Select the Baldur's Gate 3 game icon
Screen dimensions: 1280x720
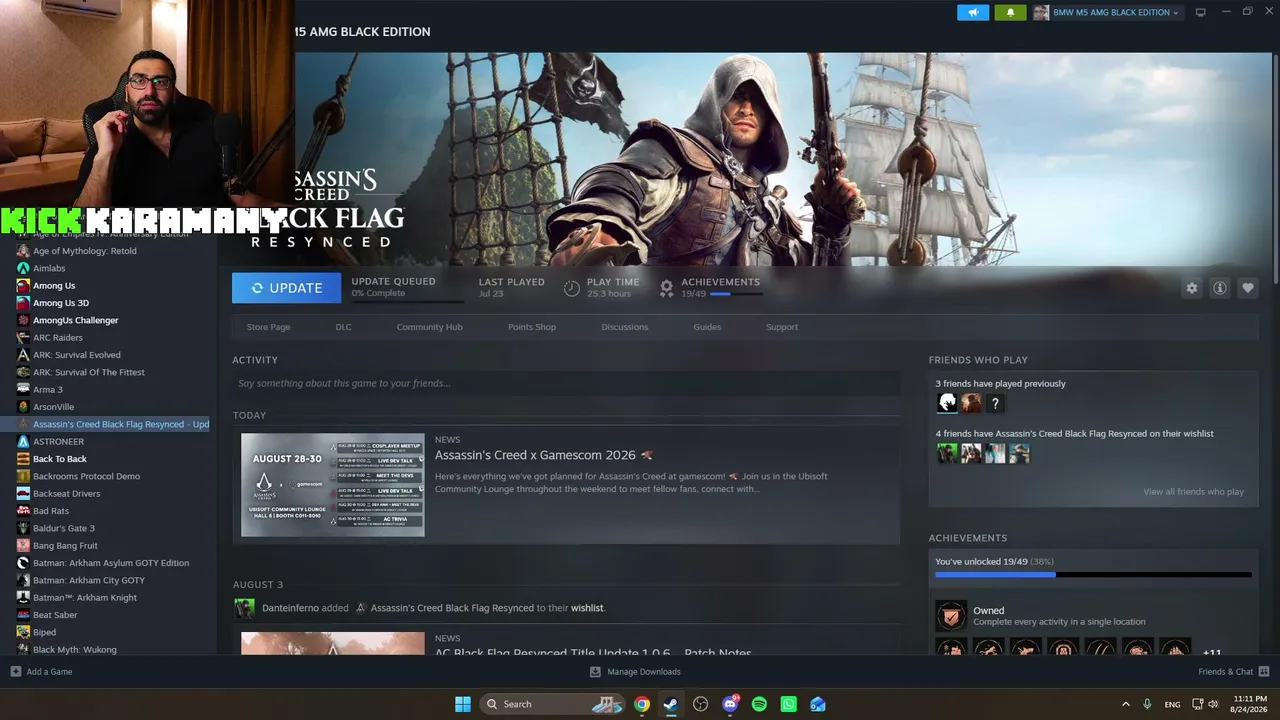pyautogui.click(x=23, y=528)
